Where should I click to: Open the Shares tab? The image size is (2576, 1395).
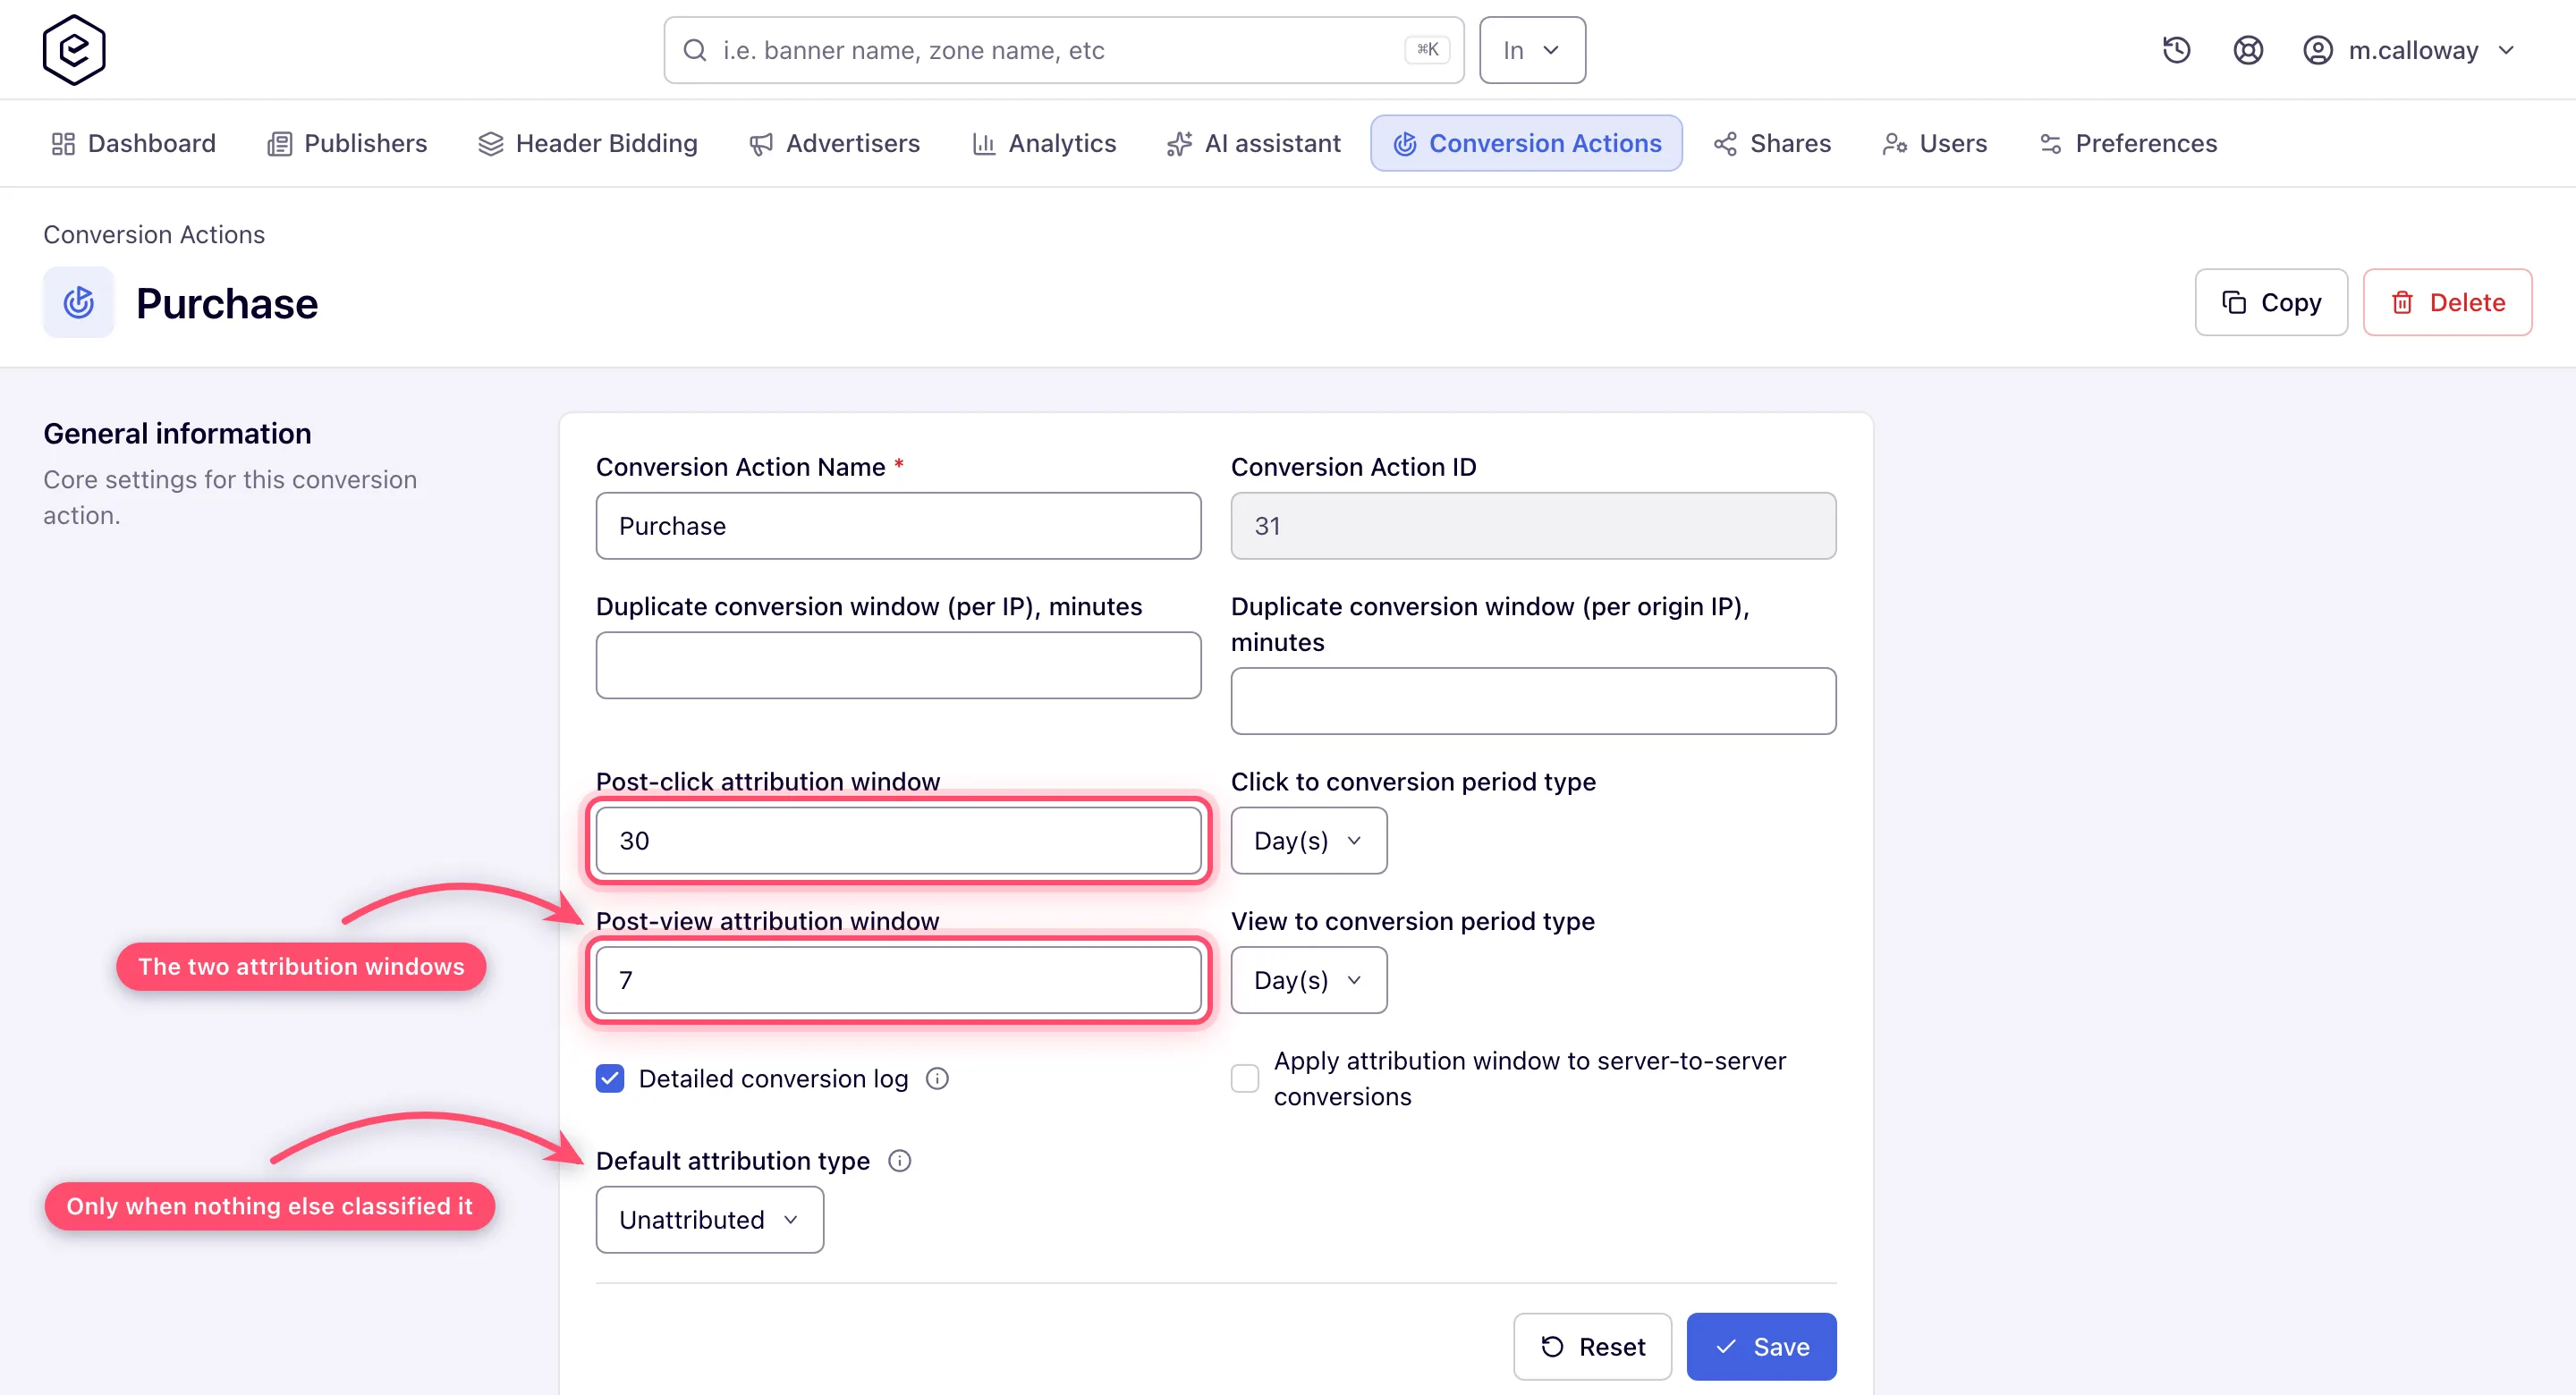(1773, 143)
